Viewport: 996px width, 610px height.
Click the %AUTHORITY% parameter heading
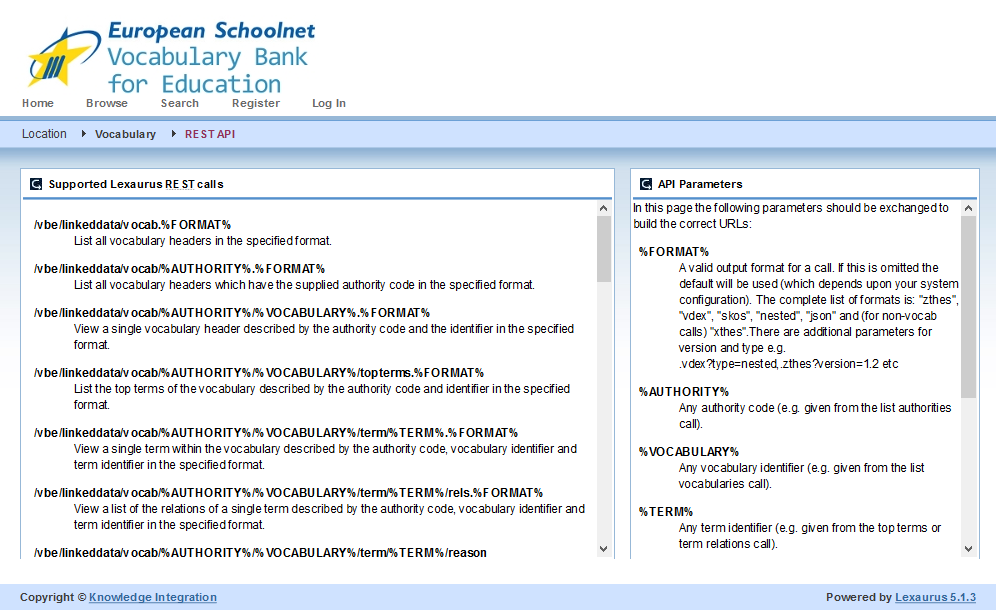pos(684,392)
